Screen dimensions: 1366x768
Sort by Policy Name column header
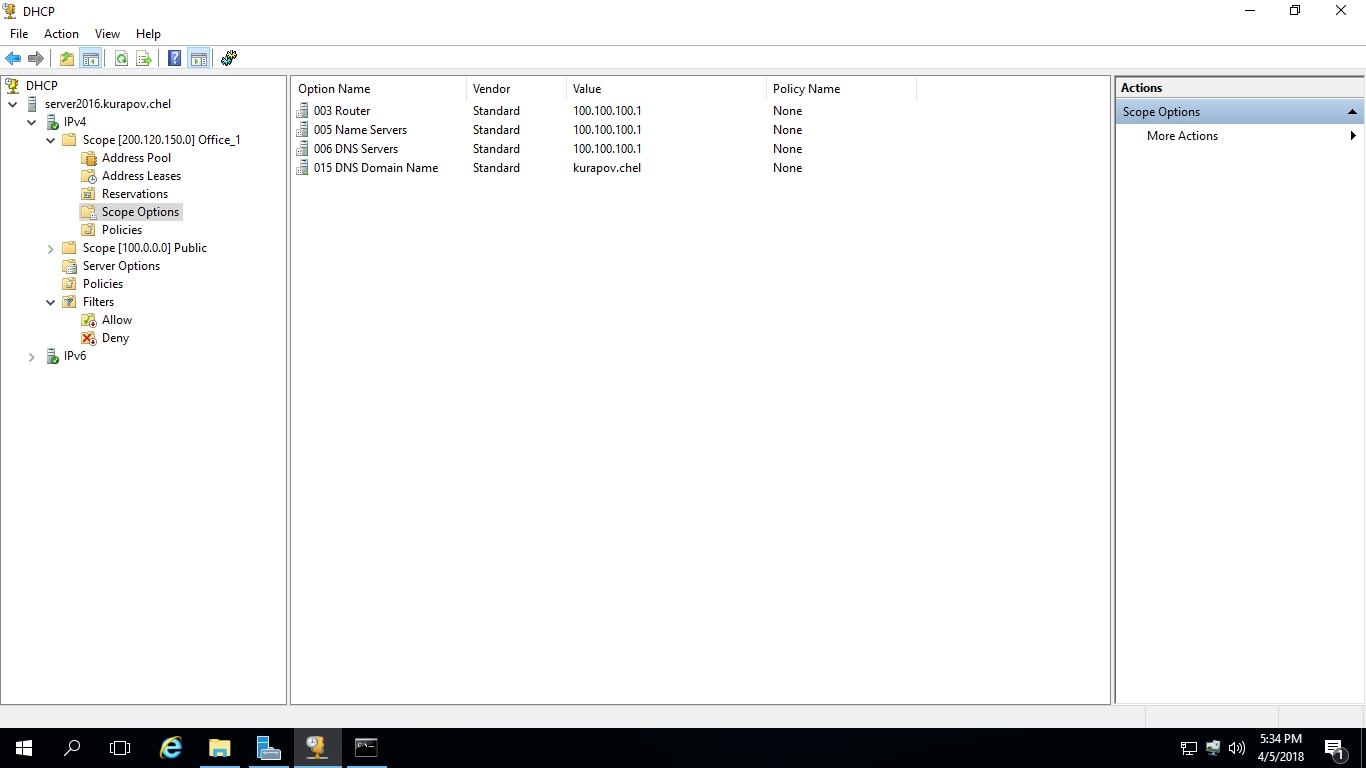841,89
